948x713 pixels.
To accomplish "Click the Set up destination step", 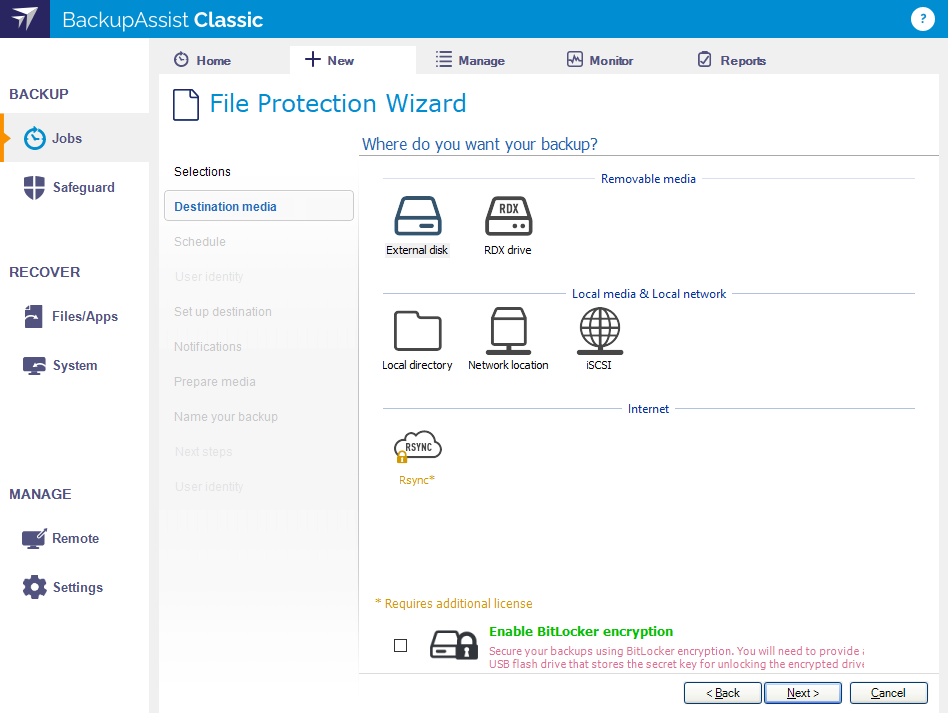I will pos(222,312).
